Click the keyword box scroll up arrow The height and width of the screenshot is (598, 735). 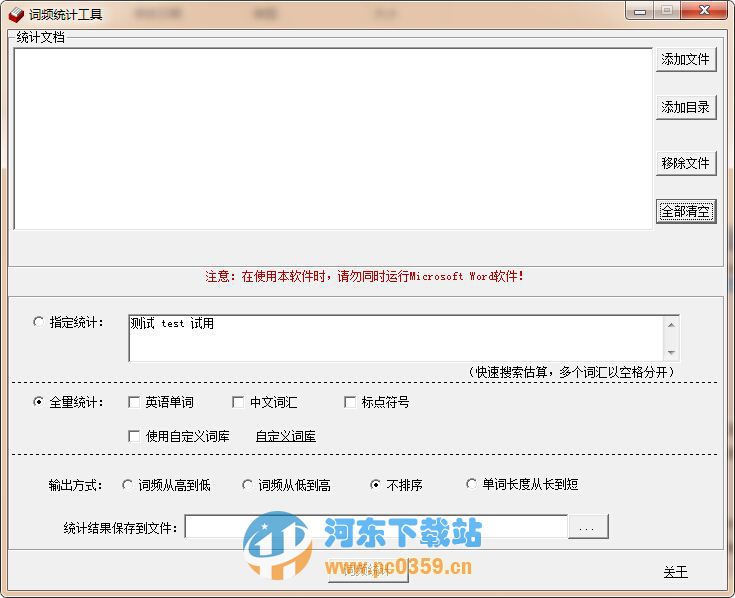pyautogui.click(x=671, y=325)
